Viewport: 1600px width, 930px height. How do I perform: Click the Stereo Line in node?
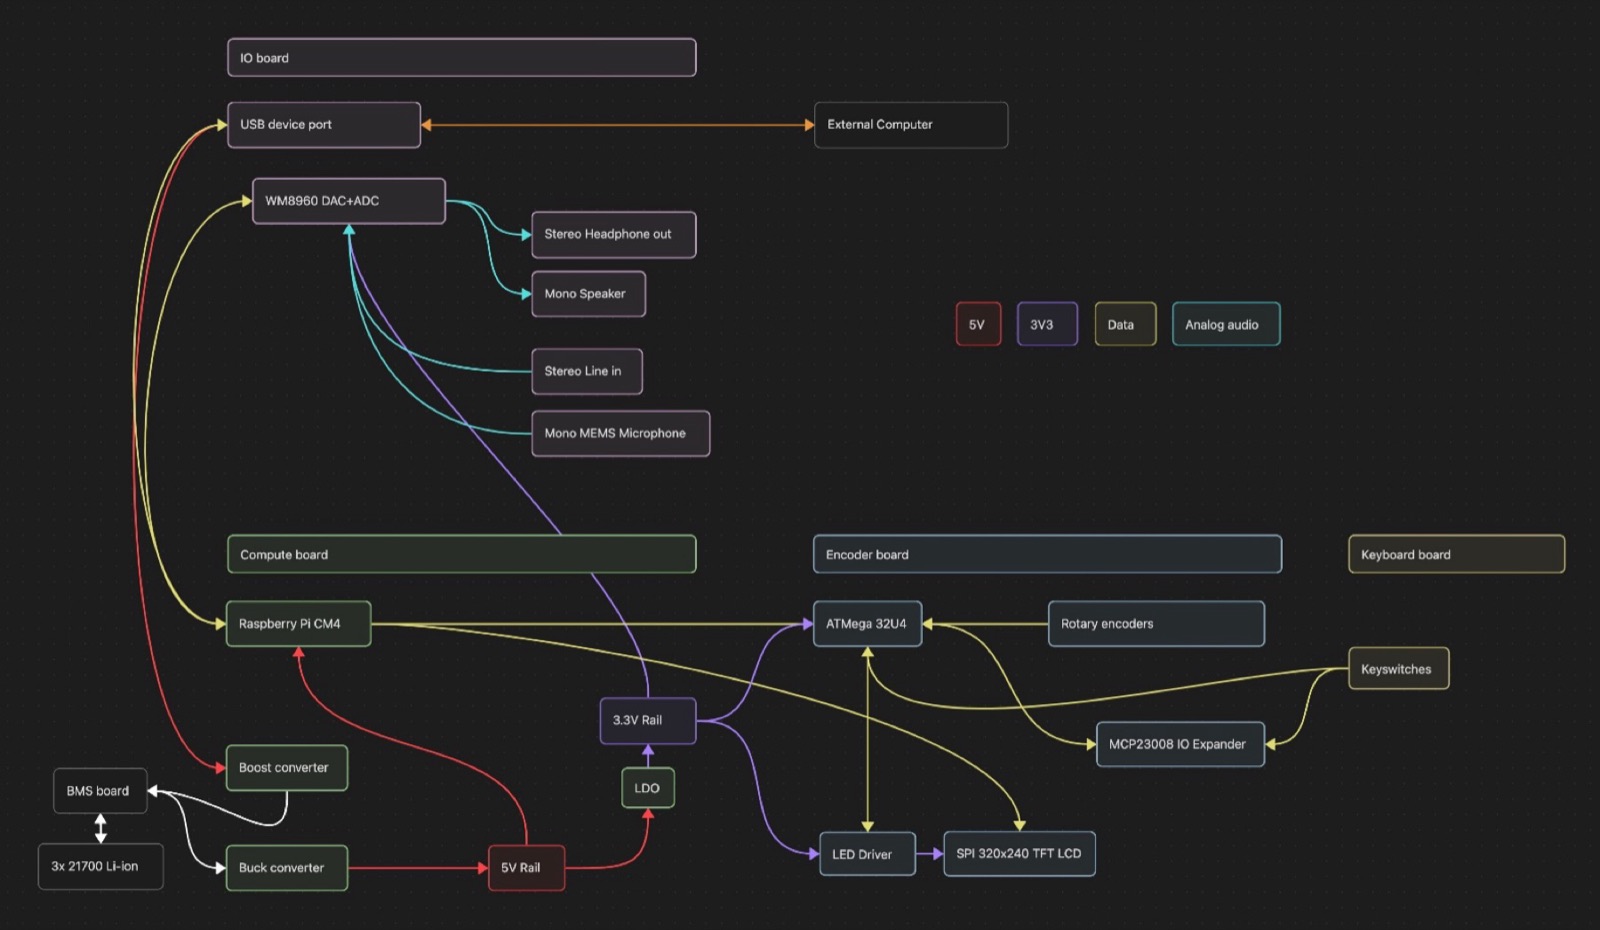point(587,371)
